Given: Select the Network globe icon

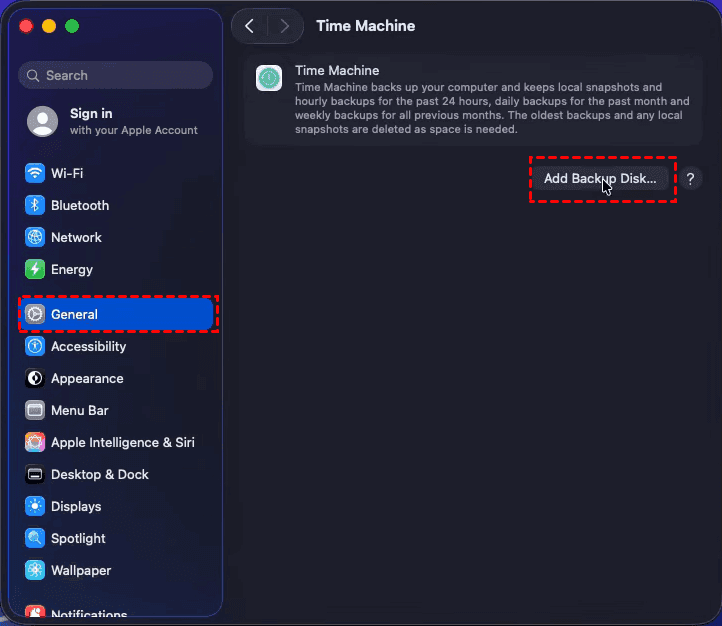Looking at the screenshot, I should [x=35, y=237].
